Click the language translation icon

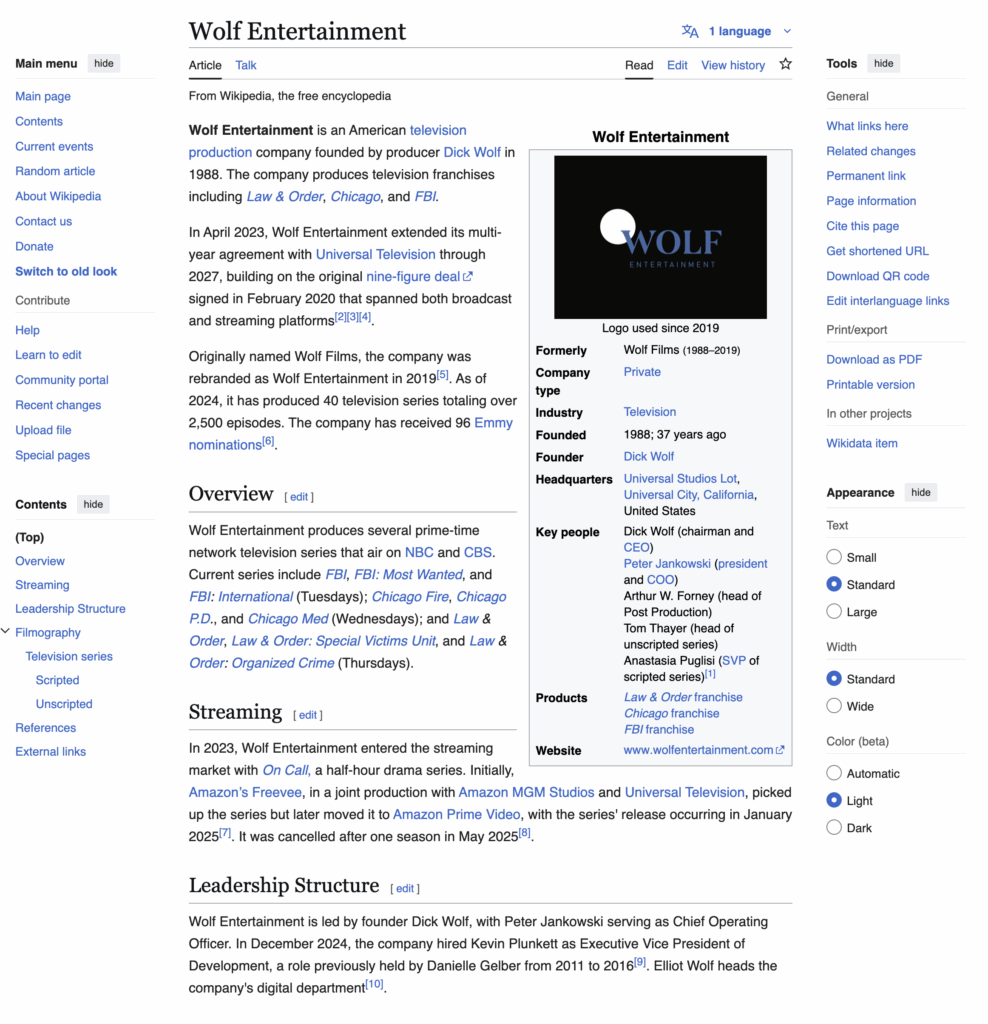pos(690,31)
